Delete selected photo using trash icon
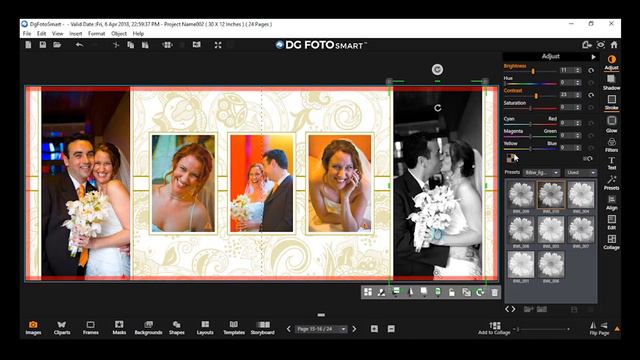Image resolution: width=640 pixels, height=360 pixels. 494,292
